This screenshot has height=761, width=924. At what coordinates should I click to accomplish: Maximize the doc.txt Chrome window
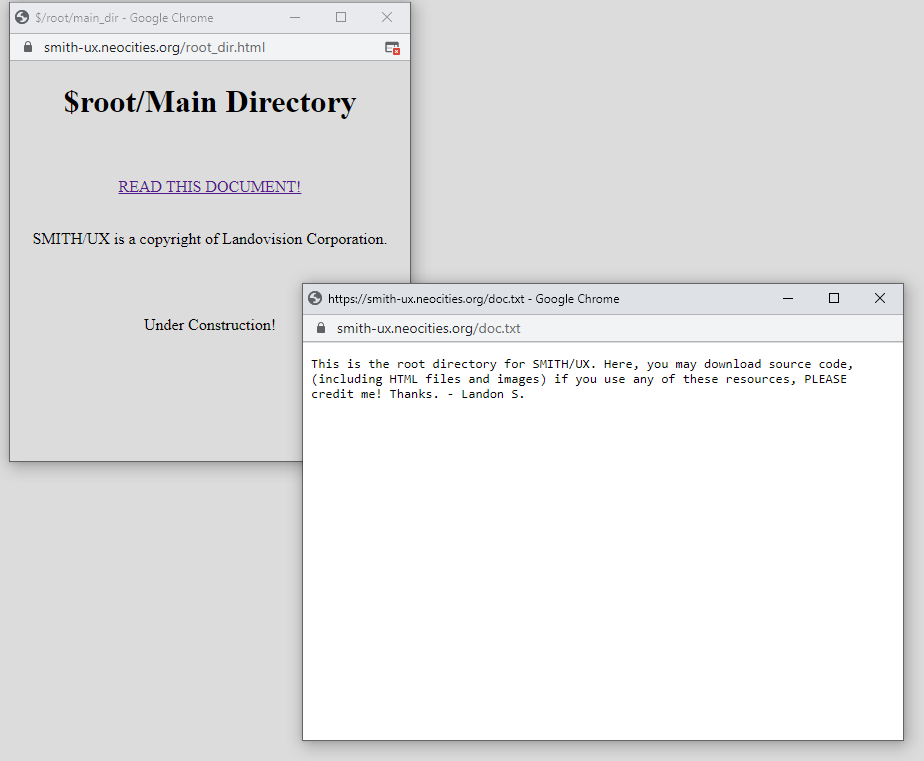coord(834,298)
